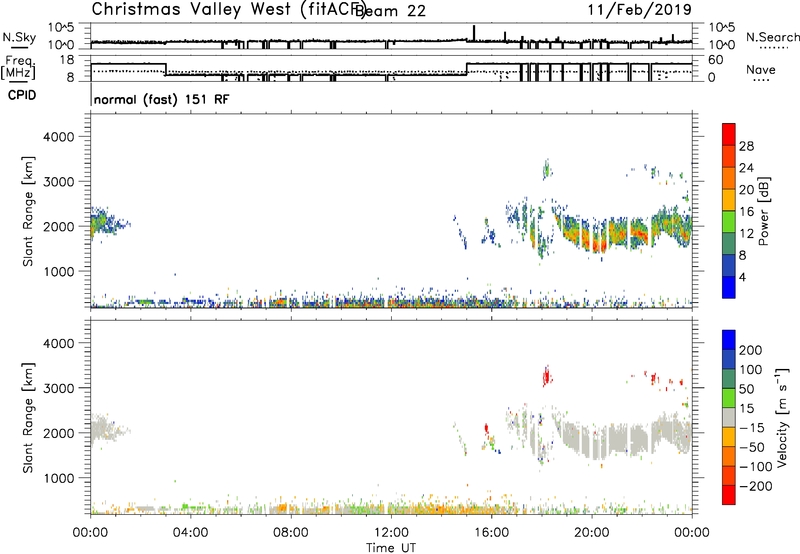Screen dimensions: 800x554
Task: Pick the yellow Power colorbar segment between 16 and 20
Action: point(729,199)
